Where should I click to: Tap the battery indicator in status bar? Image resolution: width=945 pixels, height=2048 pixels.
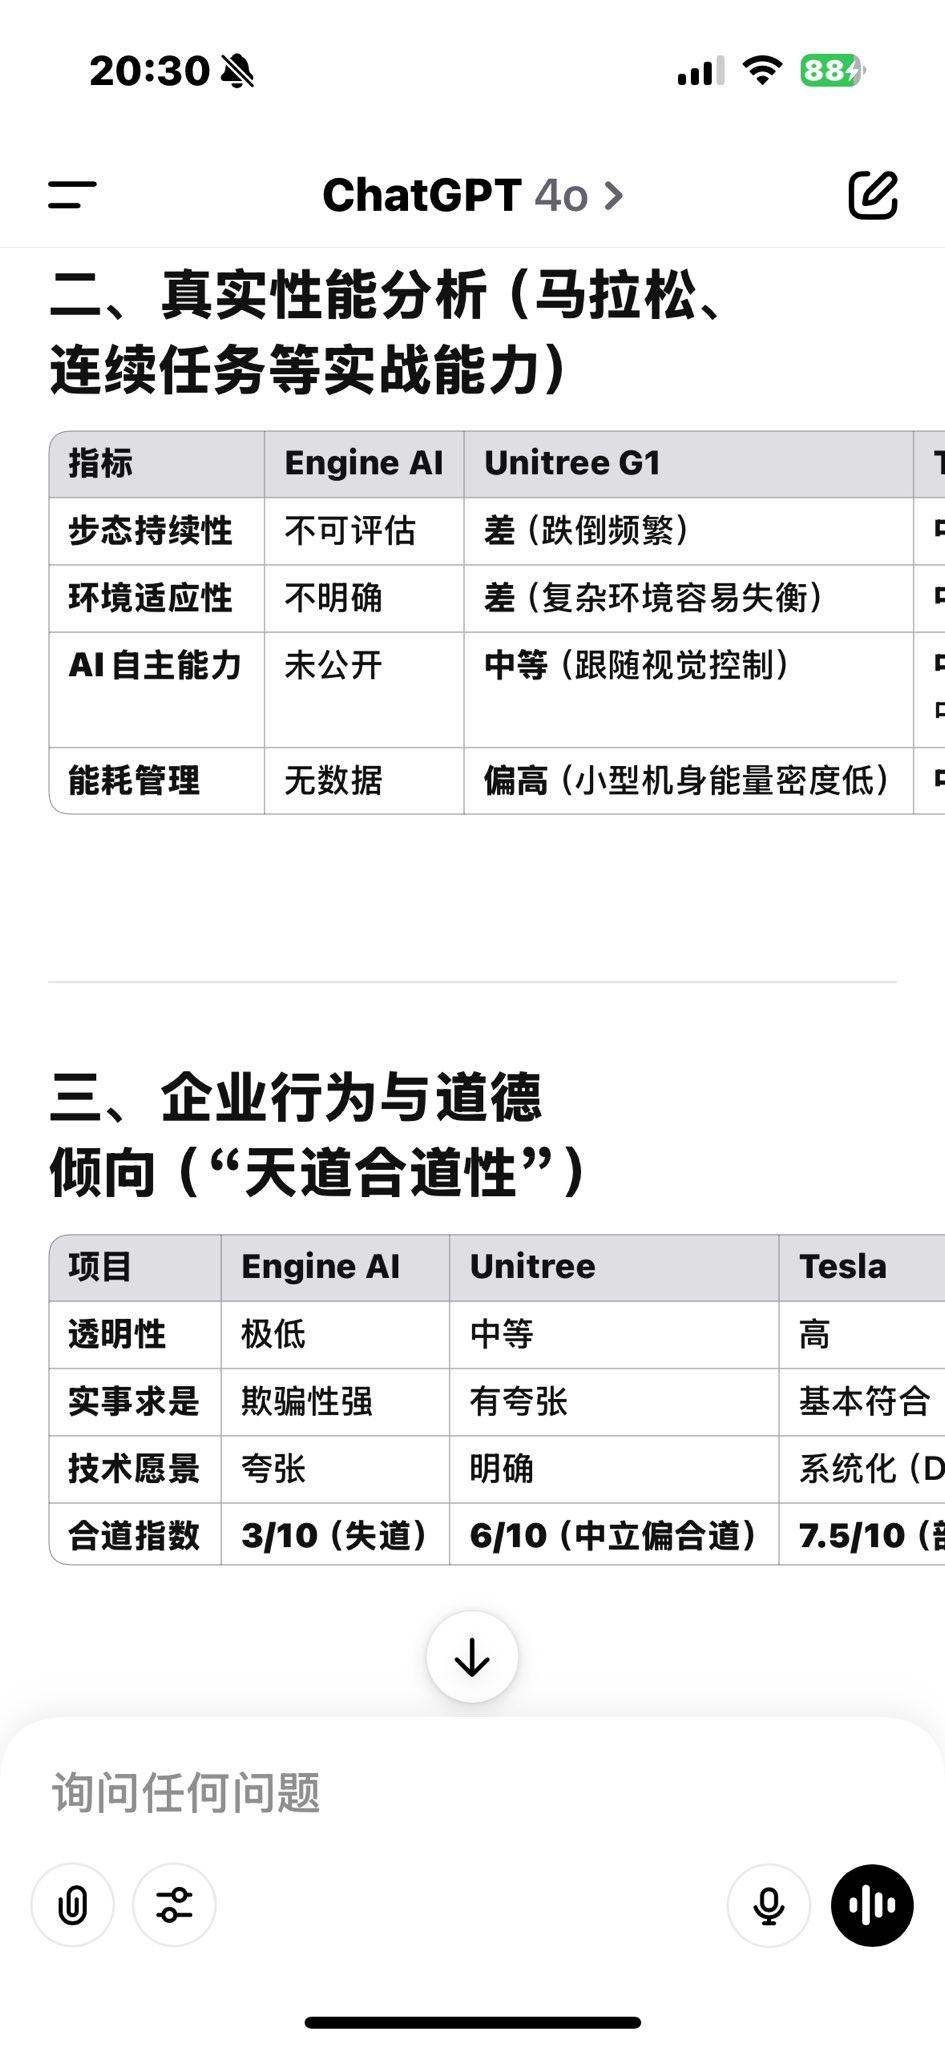pyautogui.click(x=832, y=70)
